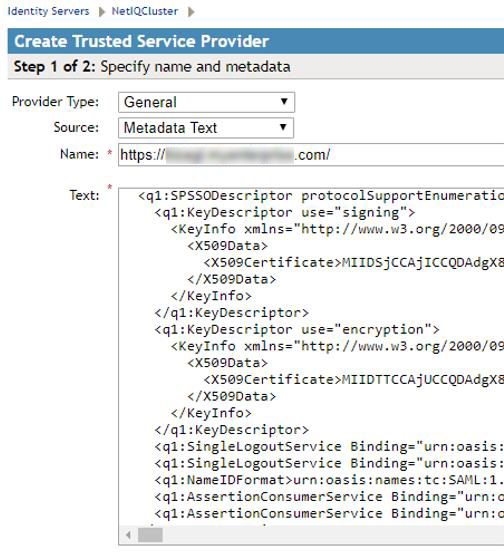Image resolution: width=504 pixels, height=558 pixels.
Task: Click the last AssertionConsumerService Binding line
Action: point(329,513)
